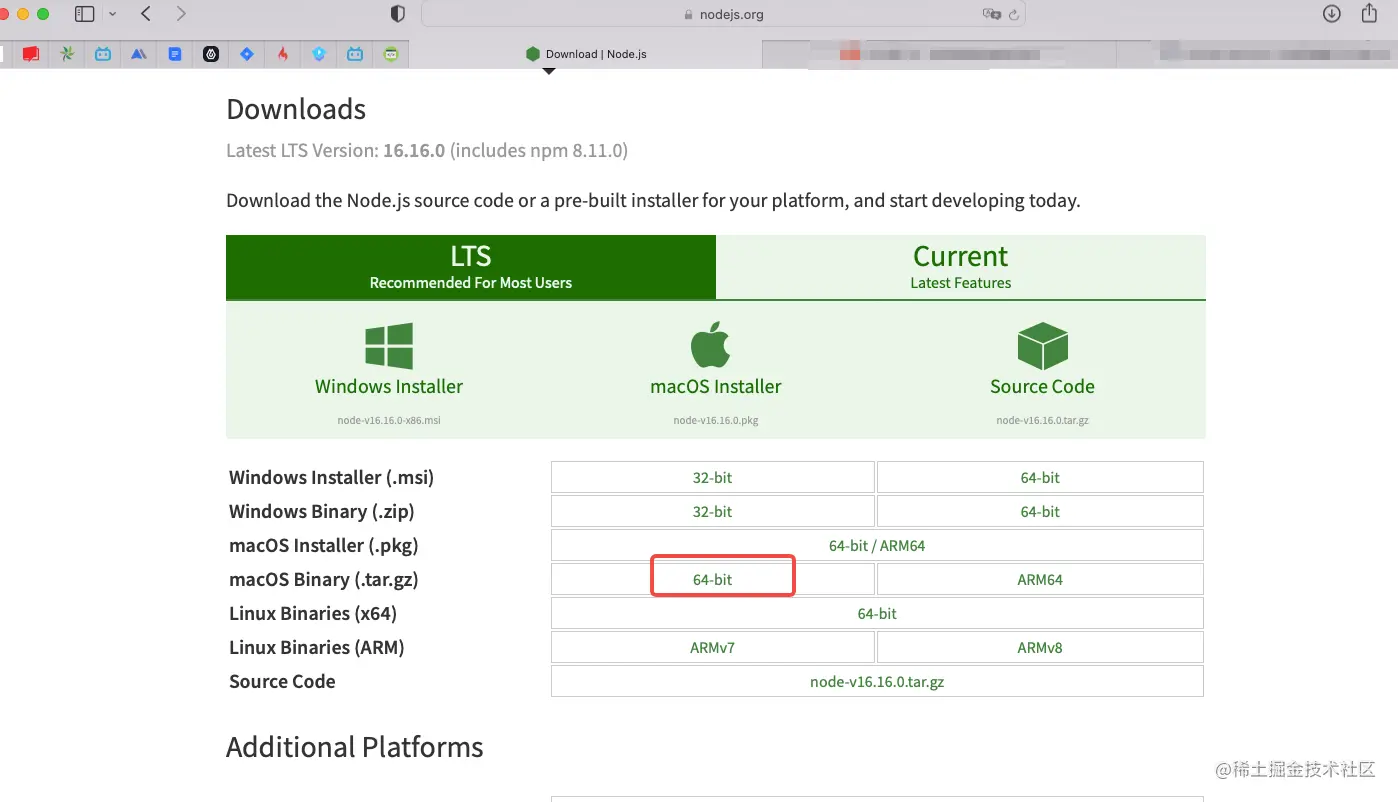Click node-v16.16.0.tar.gz under Source Code icon
Image resolution: width=1398 pixels, height=802 pixels.
[x=1042, y=420]
